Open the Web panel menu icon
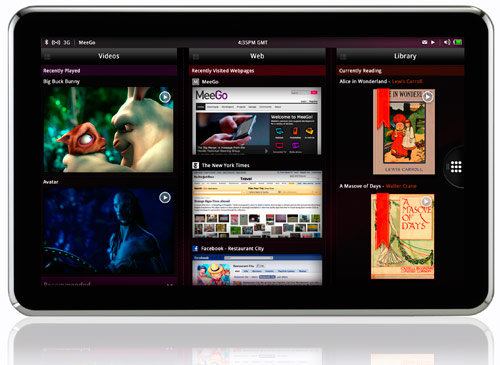 click(x=196, y=57)
